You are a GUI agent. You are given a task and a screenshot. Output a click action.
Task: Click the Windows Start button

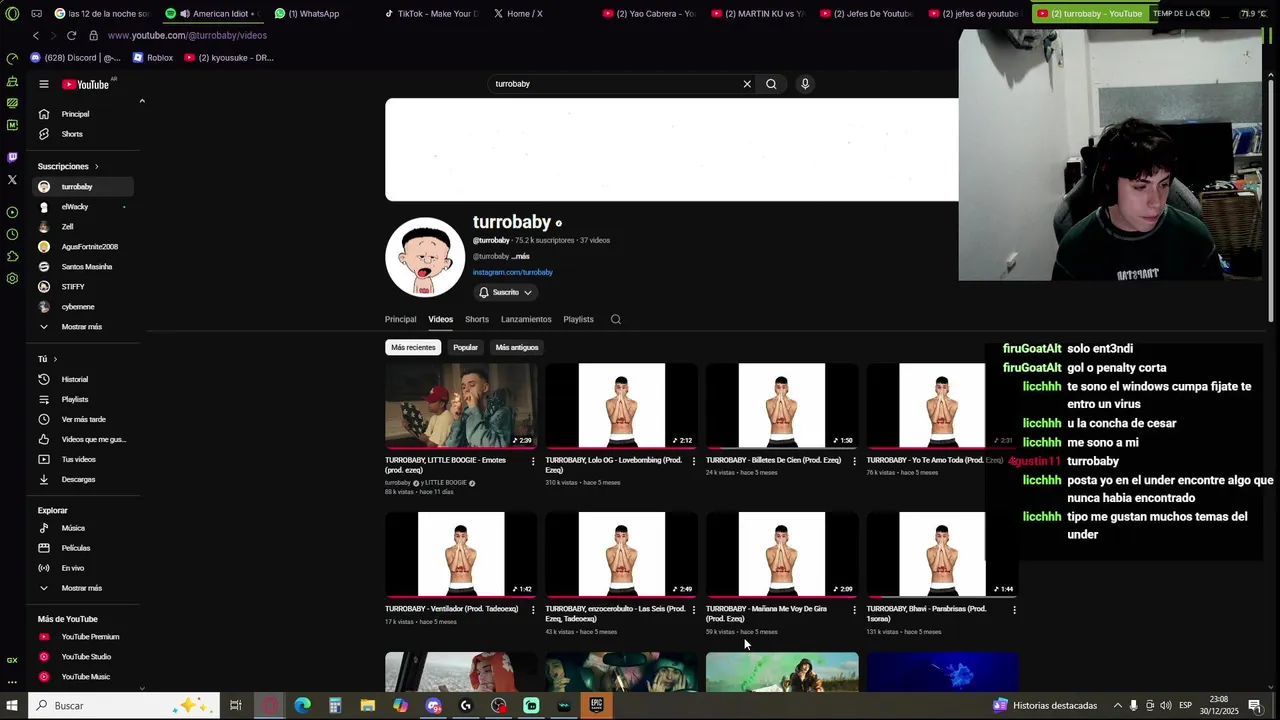(12, 705)
